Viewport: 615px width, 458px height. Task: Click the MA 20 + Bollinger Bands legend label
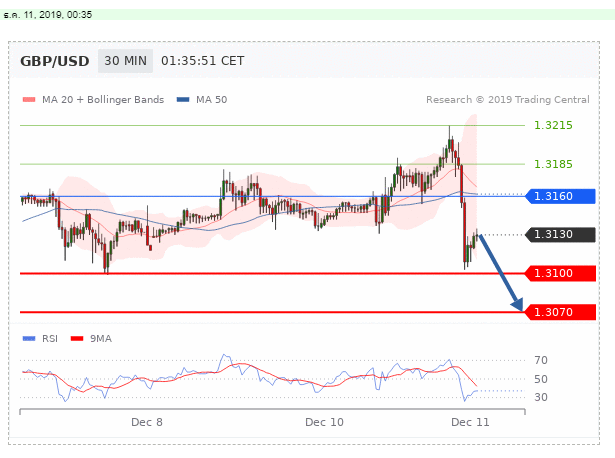coord(103,100)
